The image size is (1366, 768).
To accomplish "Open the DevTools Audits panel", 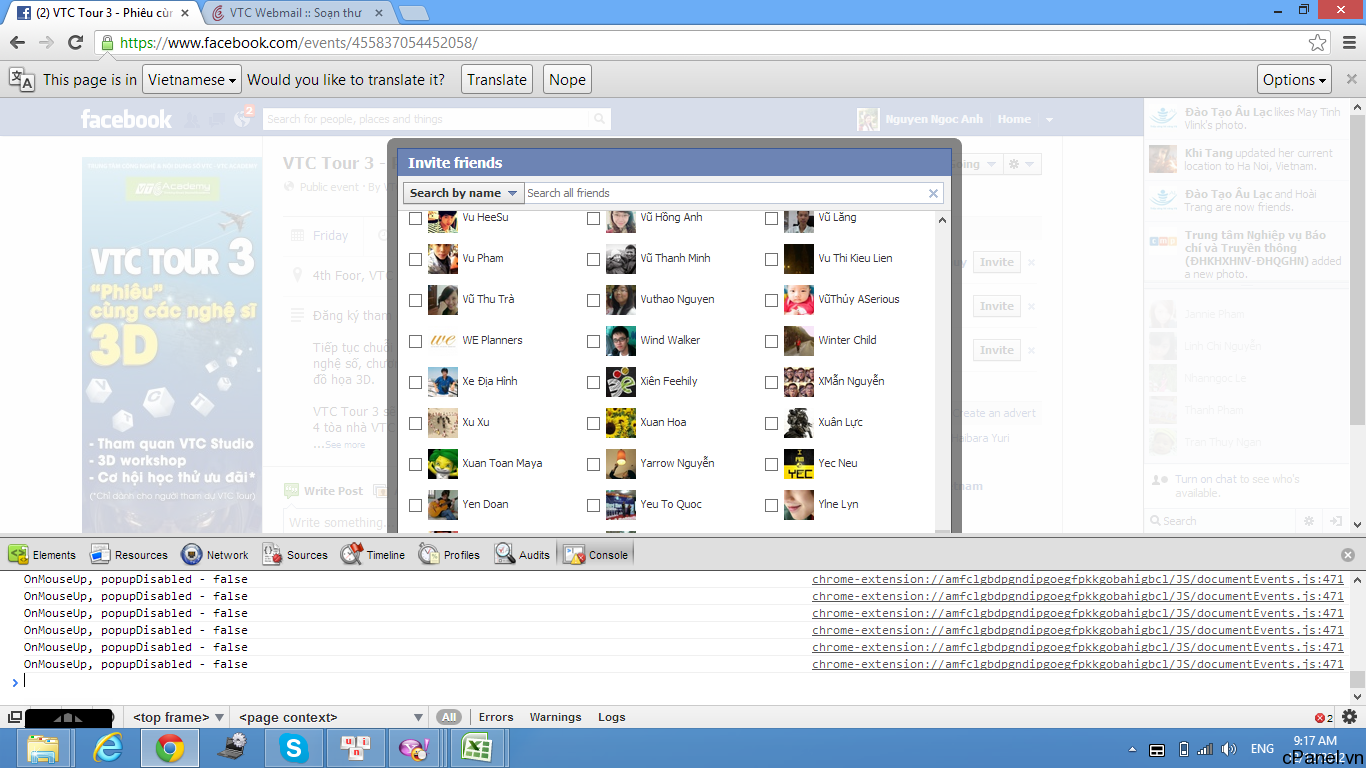I will (522, 554).
